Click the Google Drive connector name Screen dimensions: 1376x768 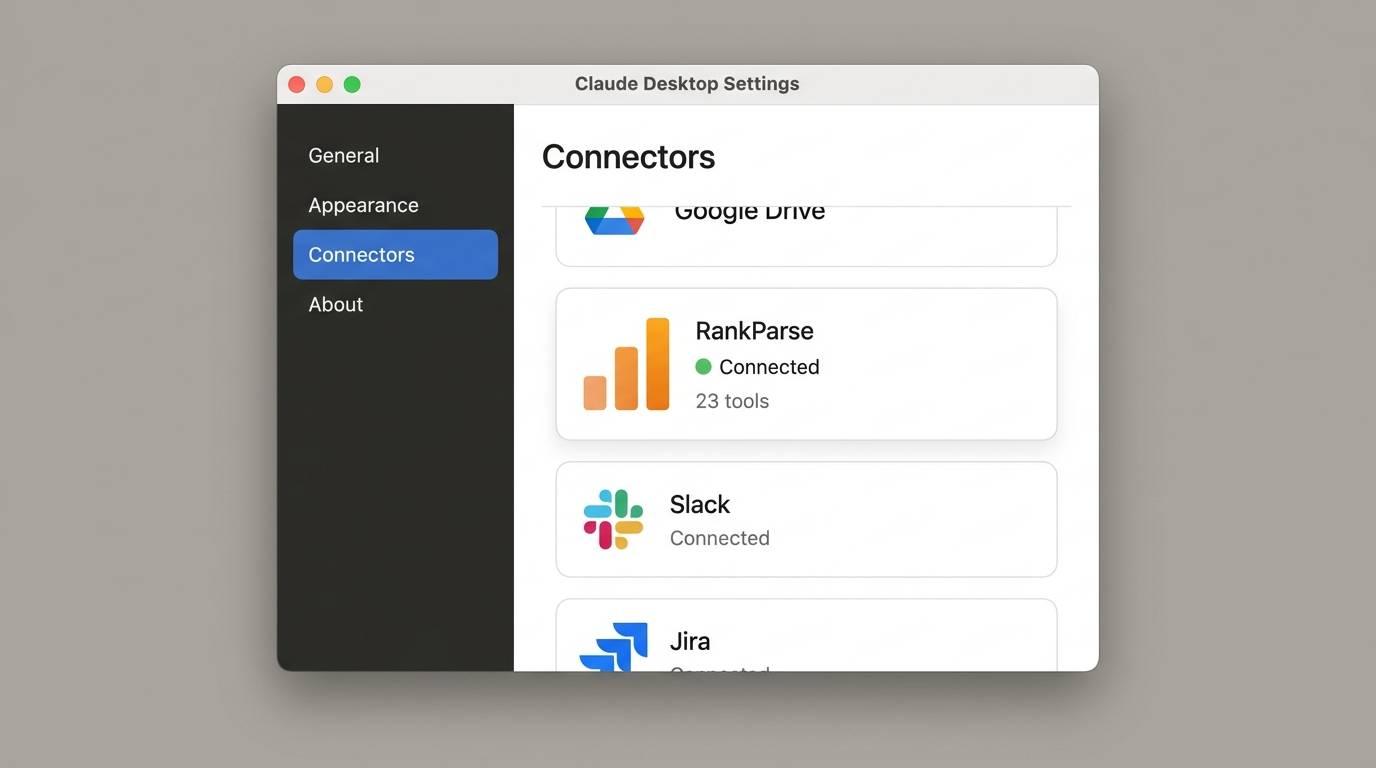tap(750, 213)
